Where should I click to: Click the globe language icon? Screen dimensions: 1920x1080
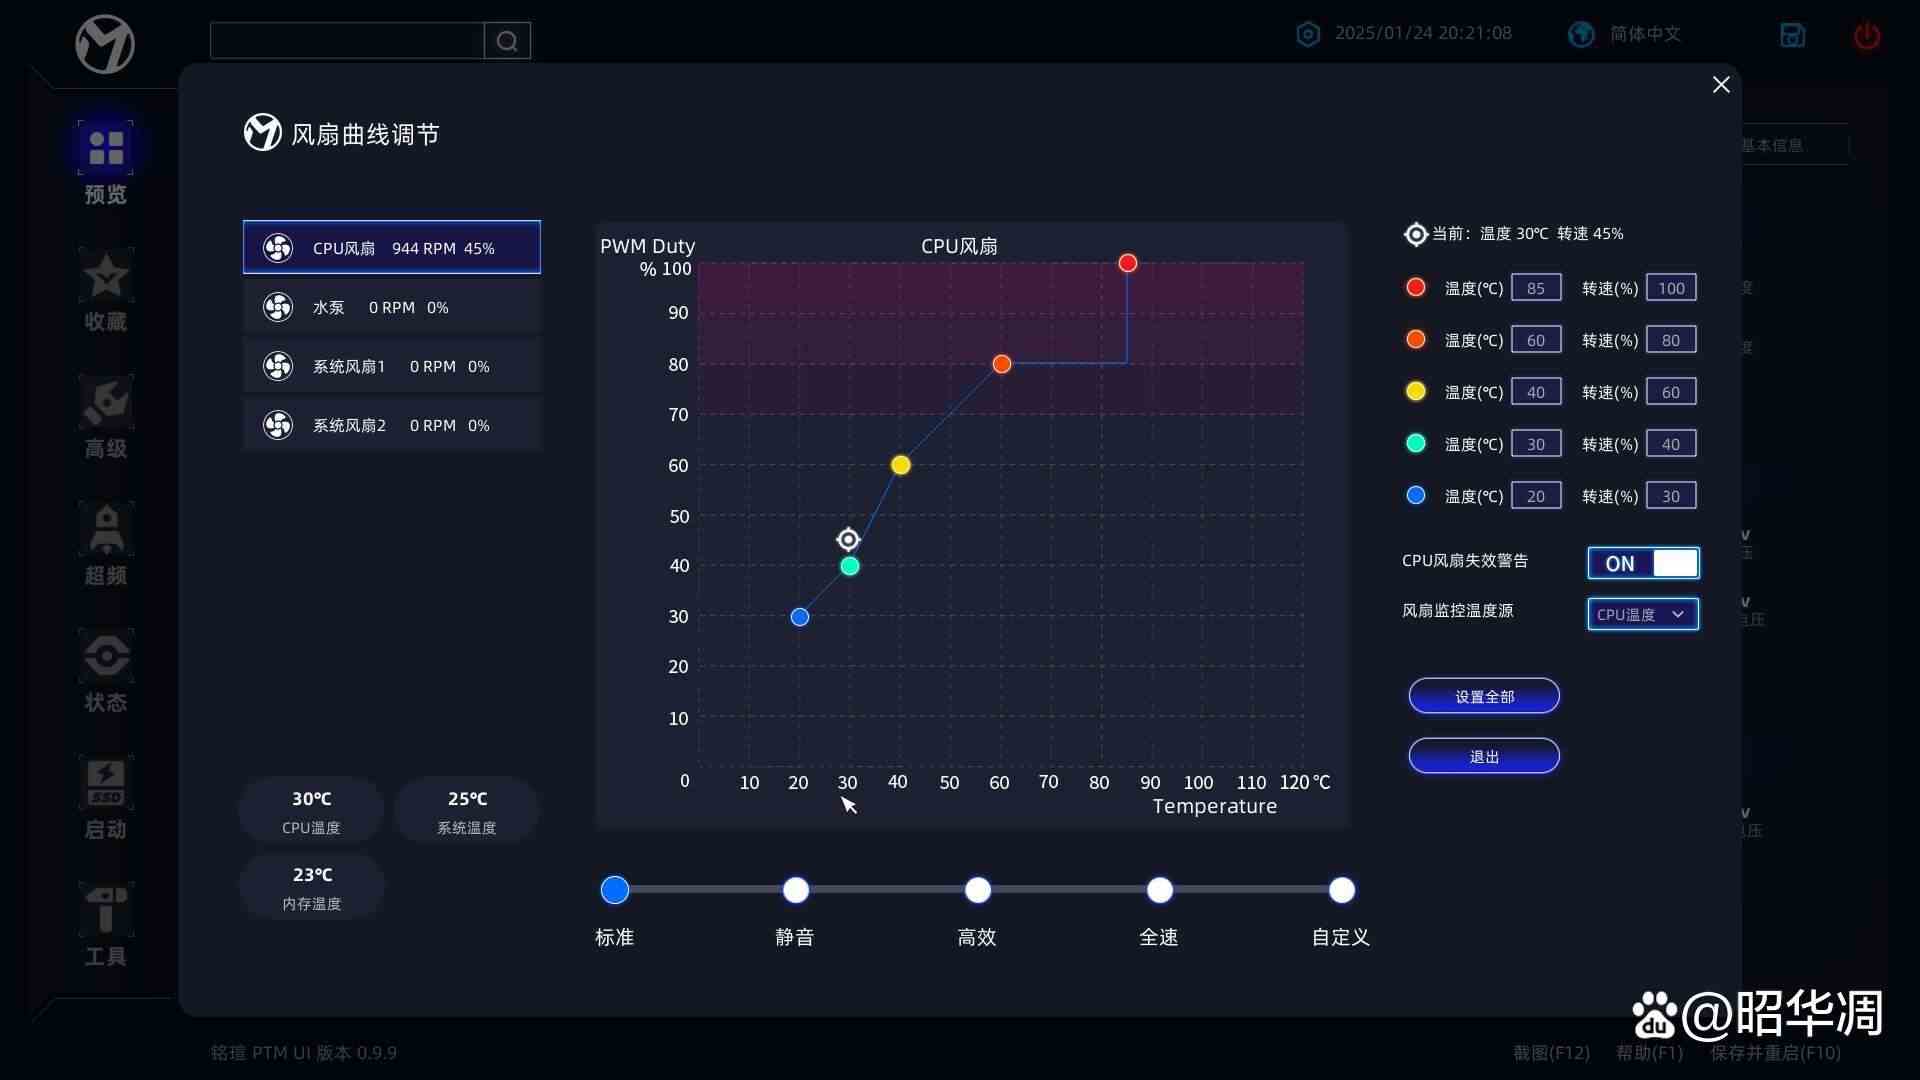(x=1581, y=34)
